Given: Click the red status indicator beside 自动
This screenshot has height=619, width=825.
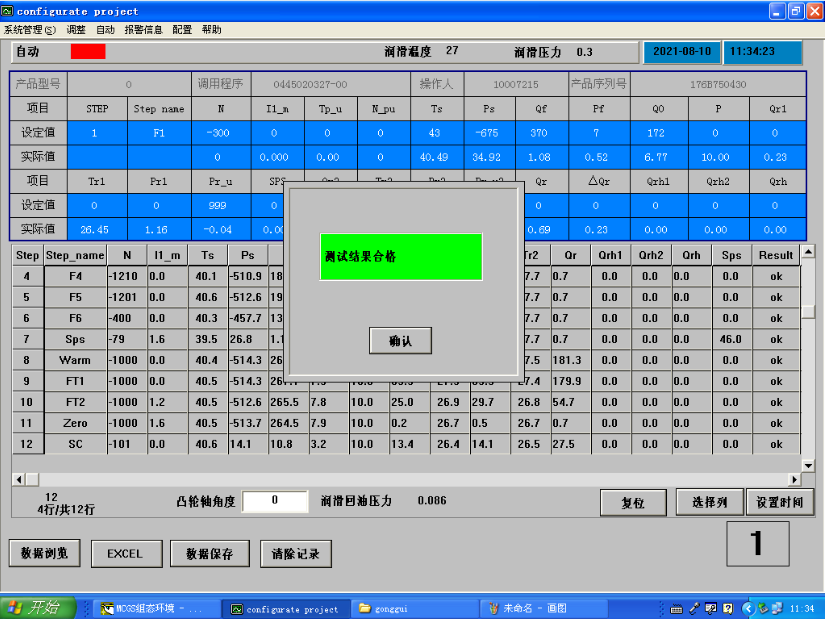Looking at the screenshot, I should [87, 51].
